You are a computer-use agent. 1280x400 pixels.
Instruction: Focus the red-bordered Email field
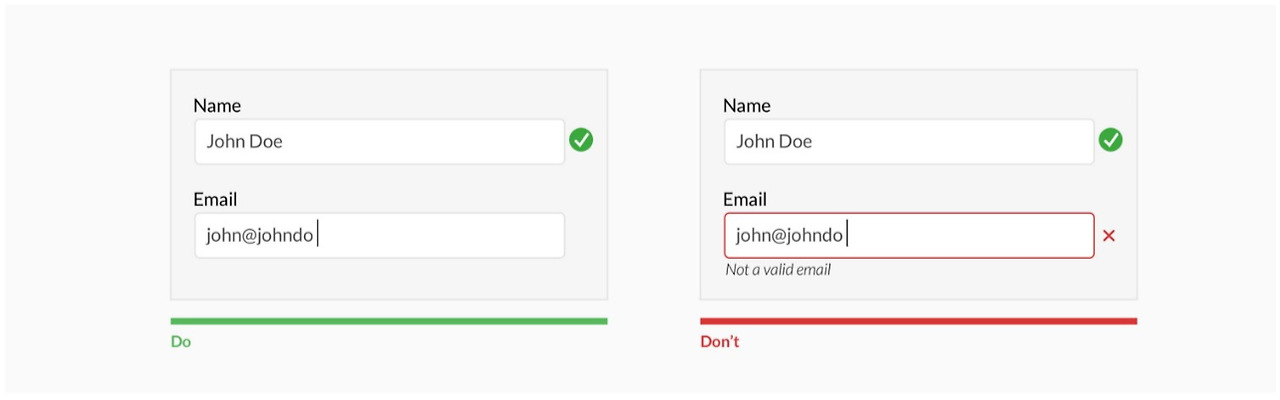[x=909, y=236]
